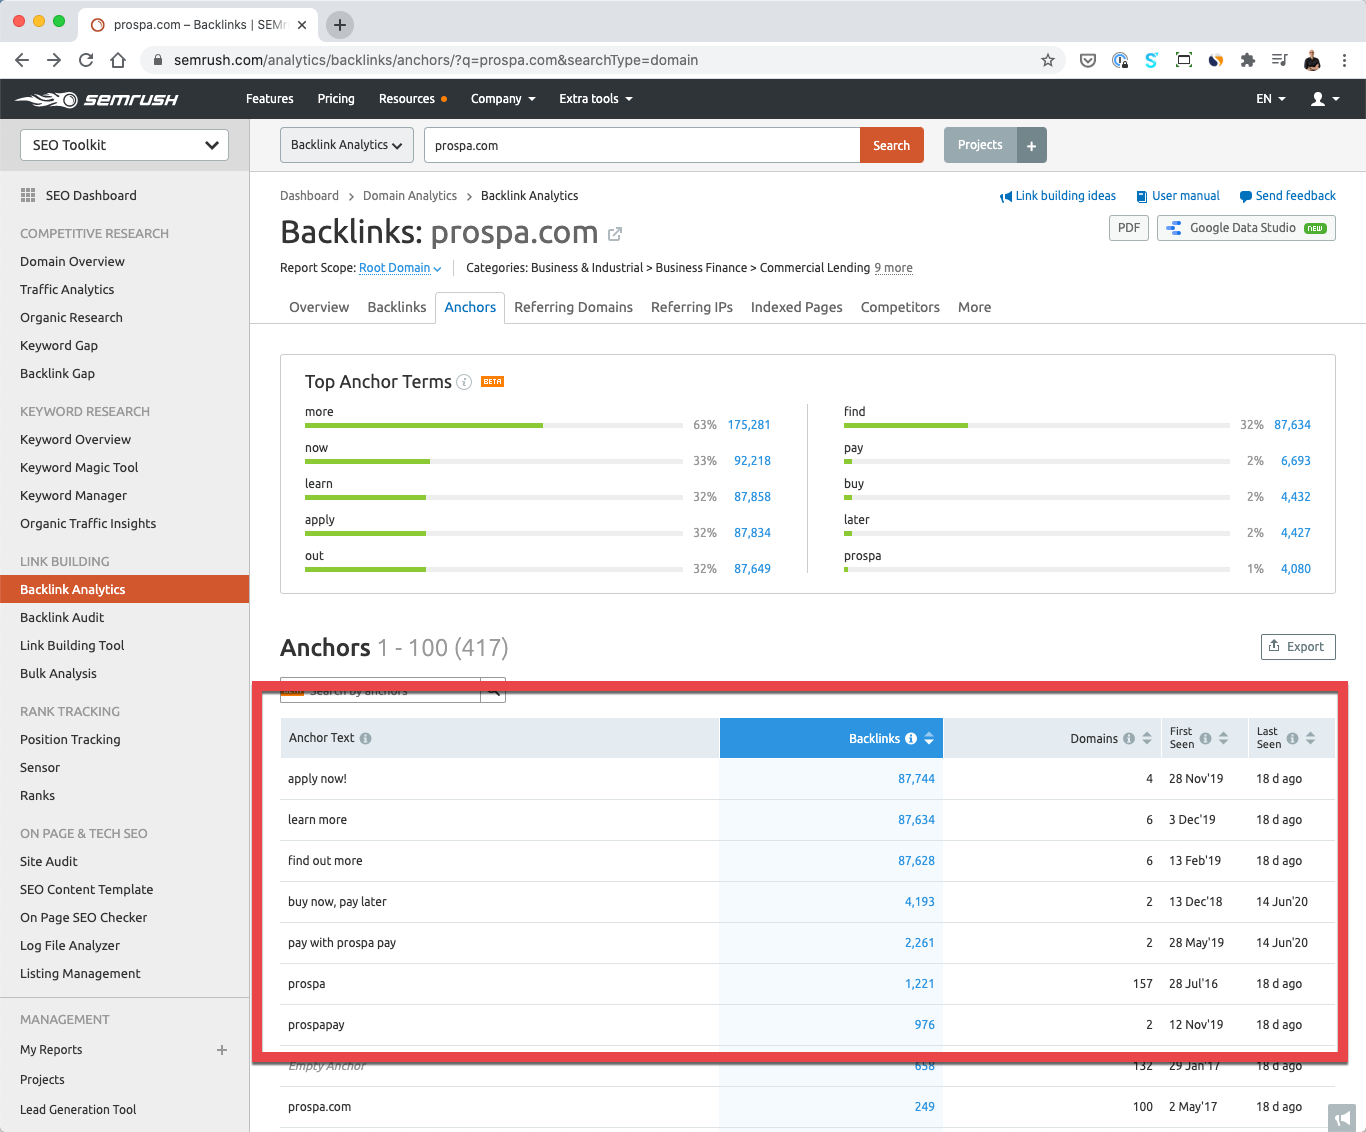
Task: Open Backlink Audit in sidebar
Action: pyautogui.click(x=62, y=618)
